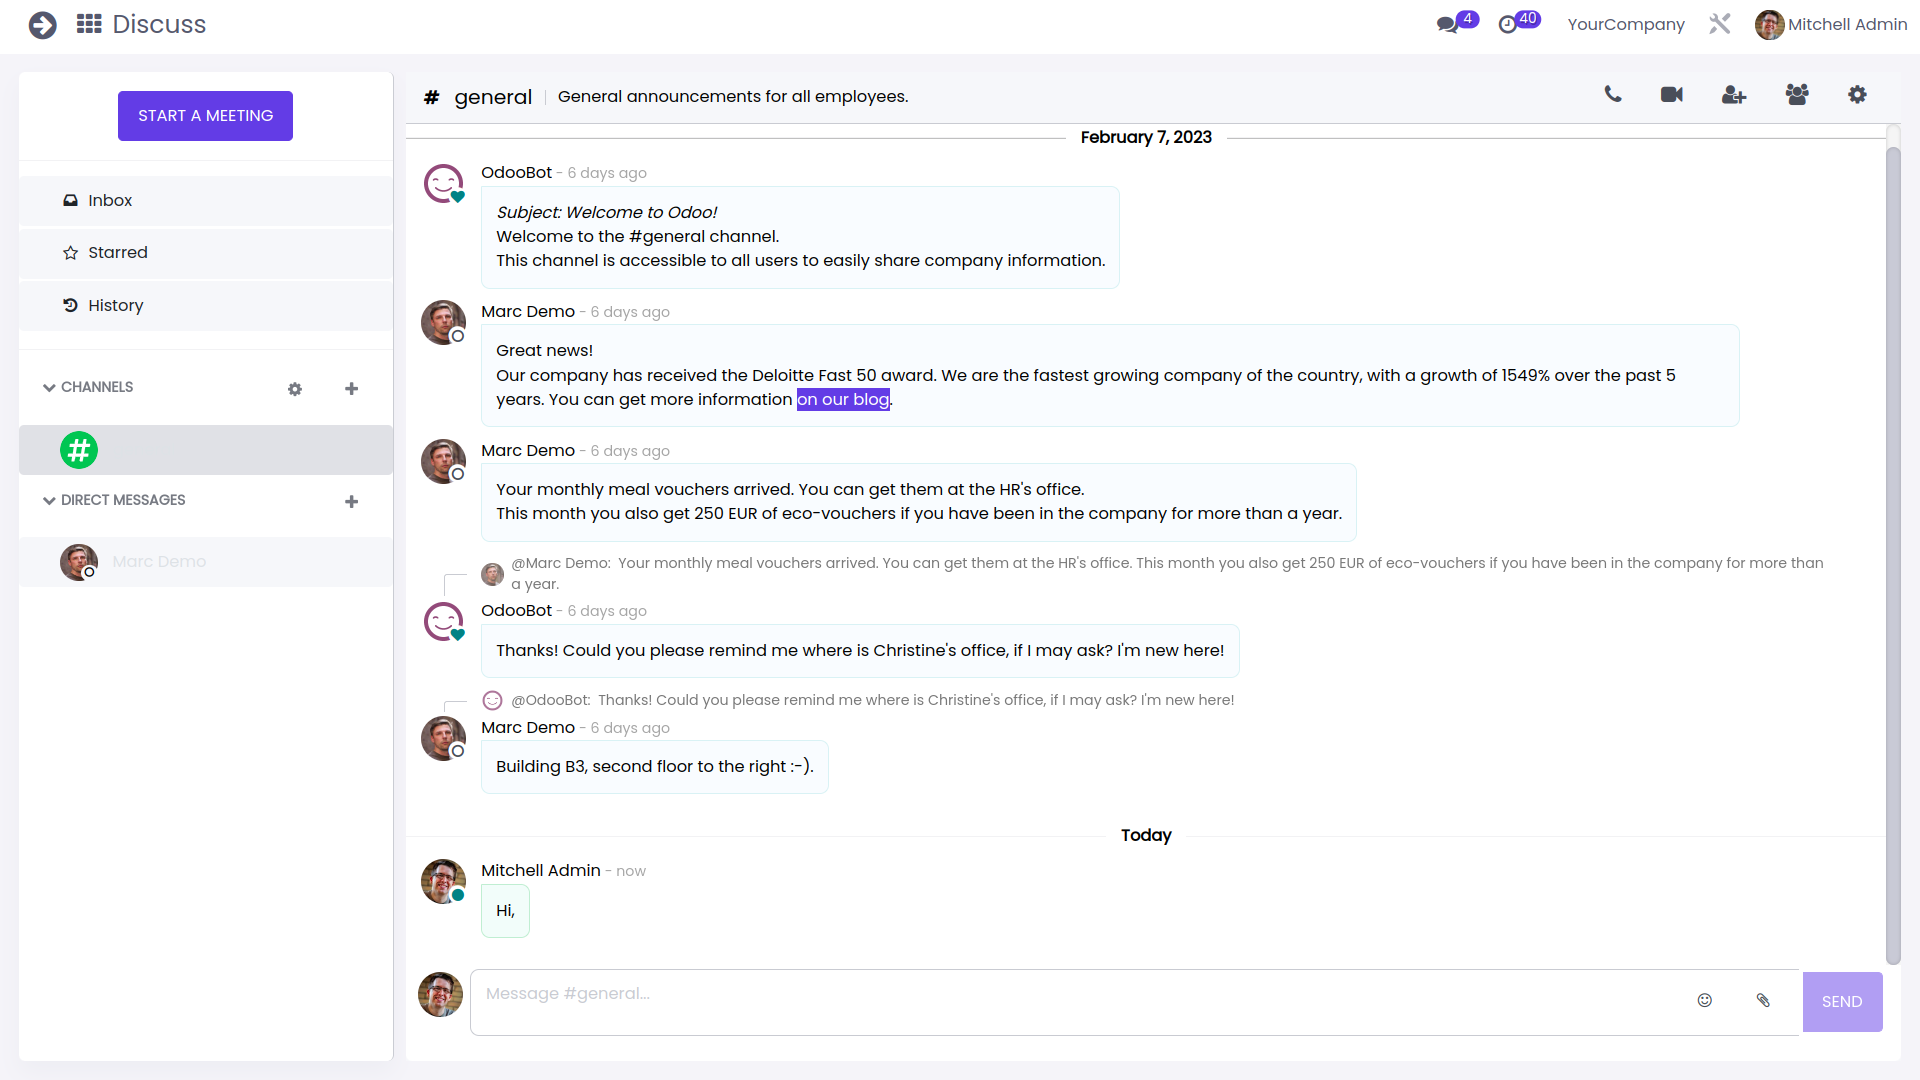Viewport: 1920px width, 1080px height.
Task: Open channel settings gear in header
Action: coord(1857,95)
